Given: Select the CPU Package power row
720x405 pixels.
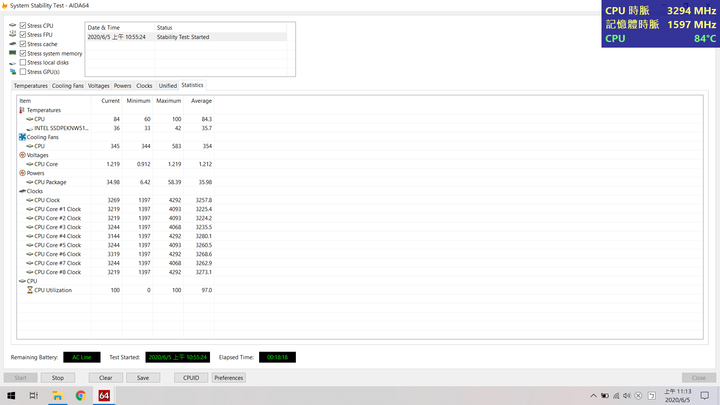Looking at the screenshot, I should point(116,182).
